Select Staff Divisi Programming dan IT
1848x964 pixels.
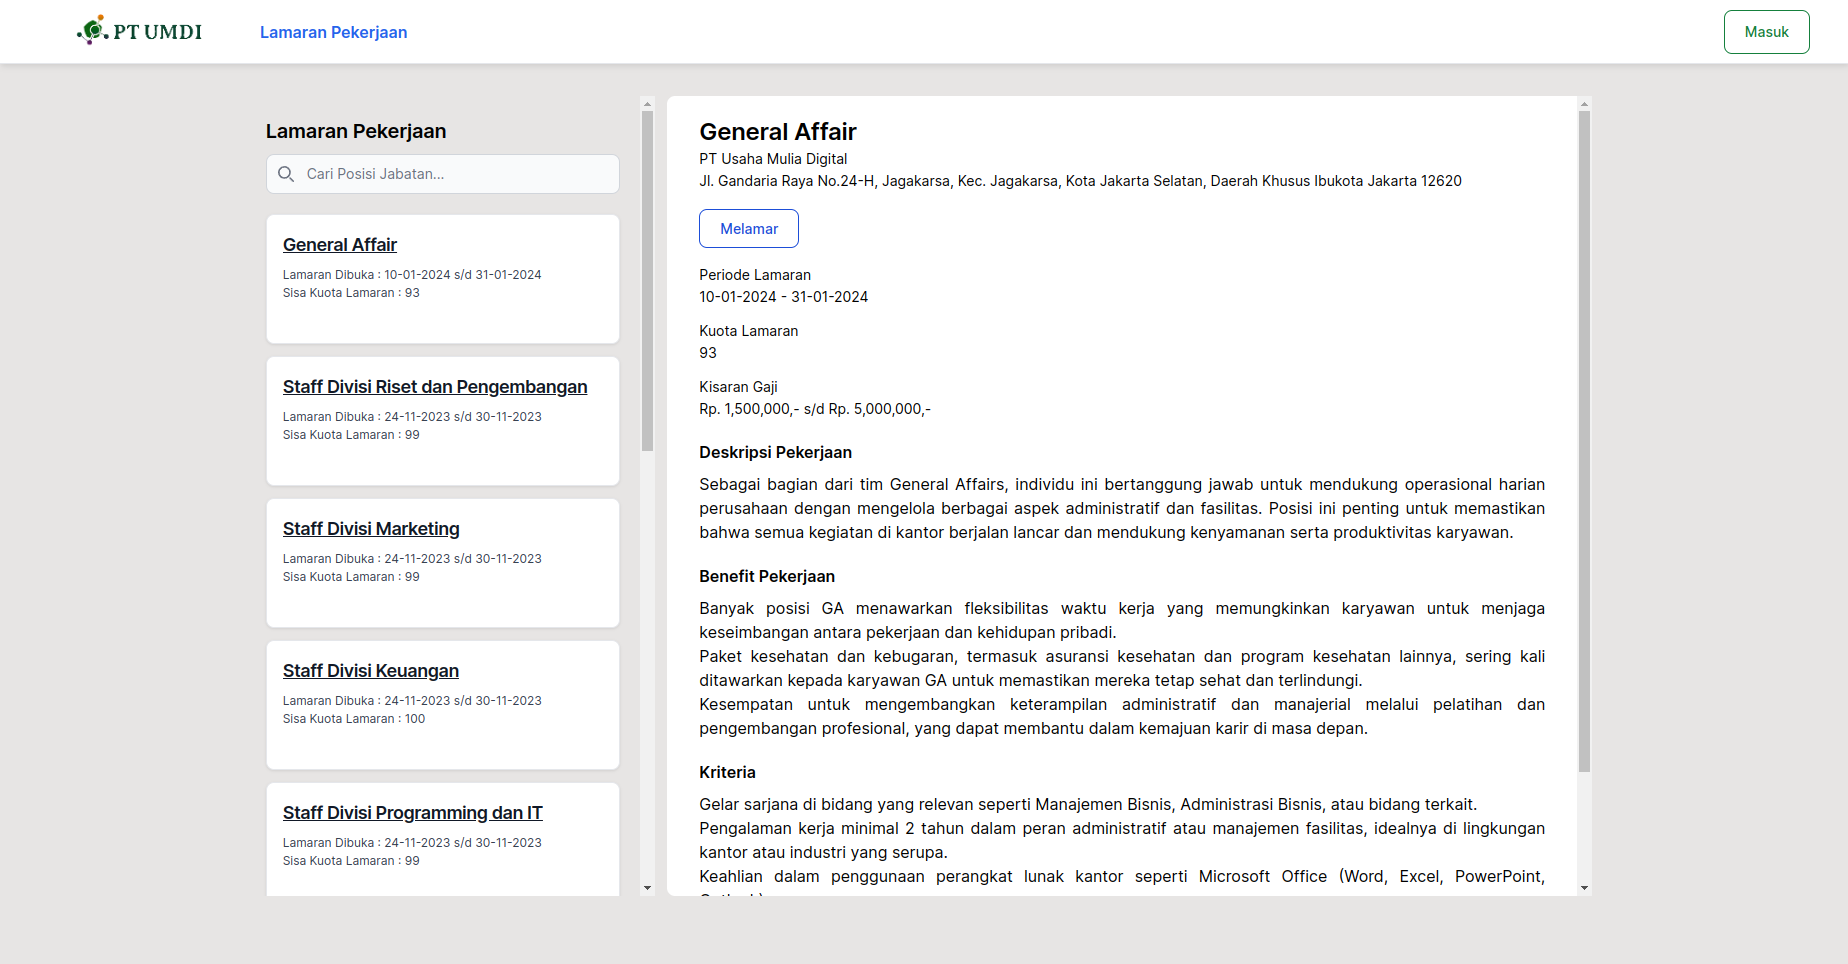point(412,813)
